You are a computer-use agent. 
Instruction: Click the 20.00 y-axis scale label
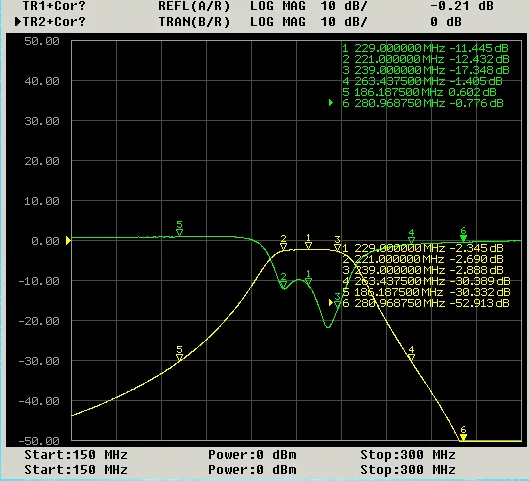coord(42,161)
